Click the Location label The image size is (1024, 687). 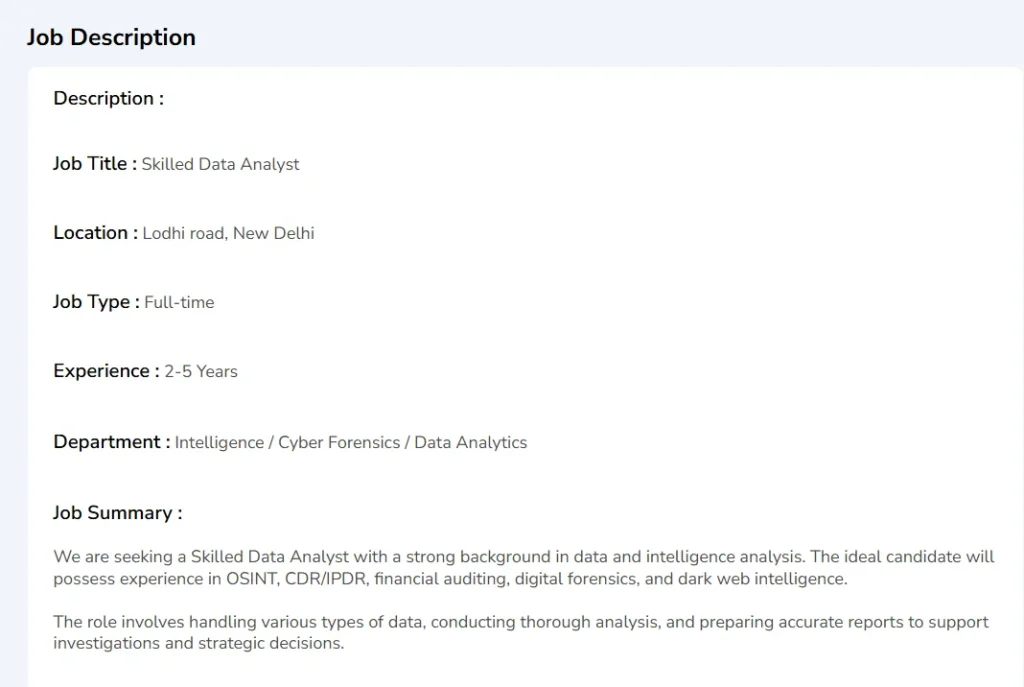(95, 233)
